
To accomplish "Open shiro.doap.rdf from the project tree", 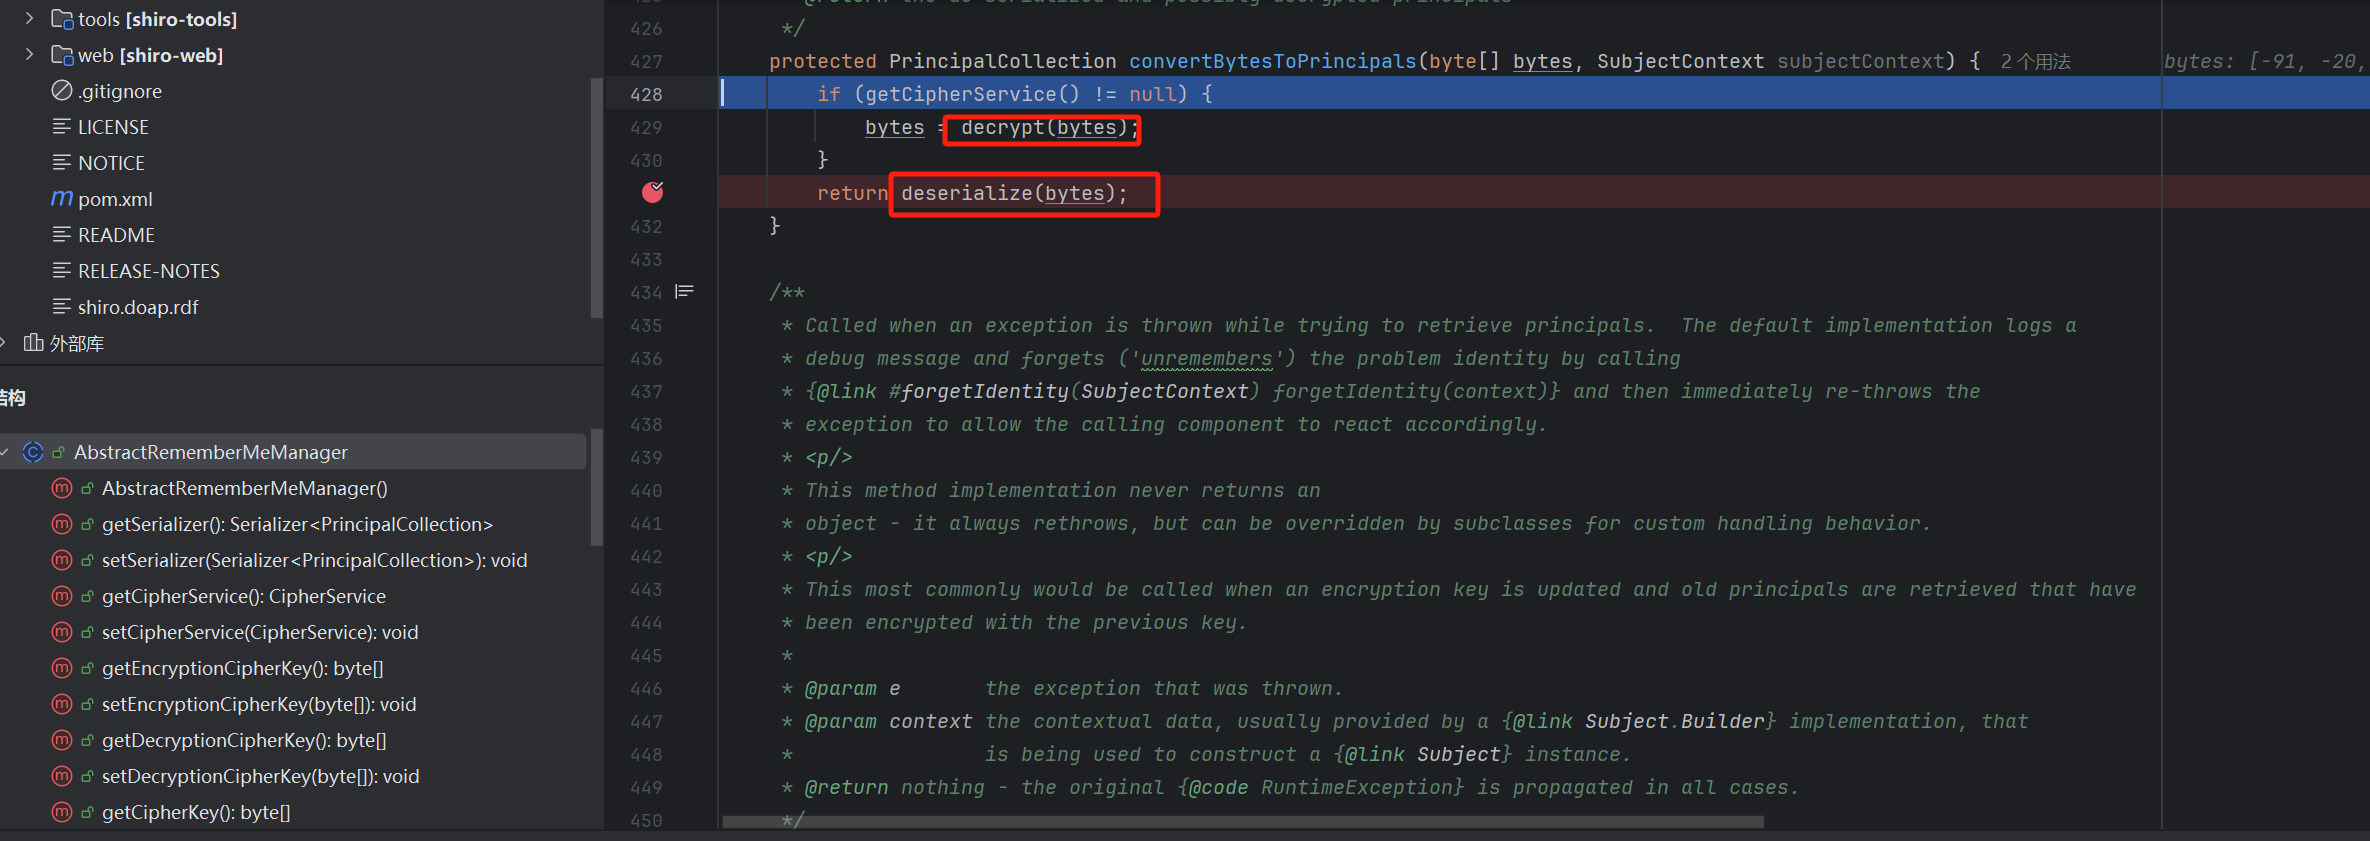I will click(138, 307).
